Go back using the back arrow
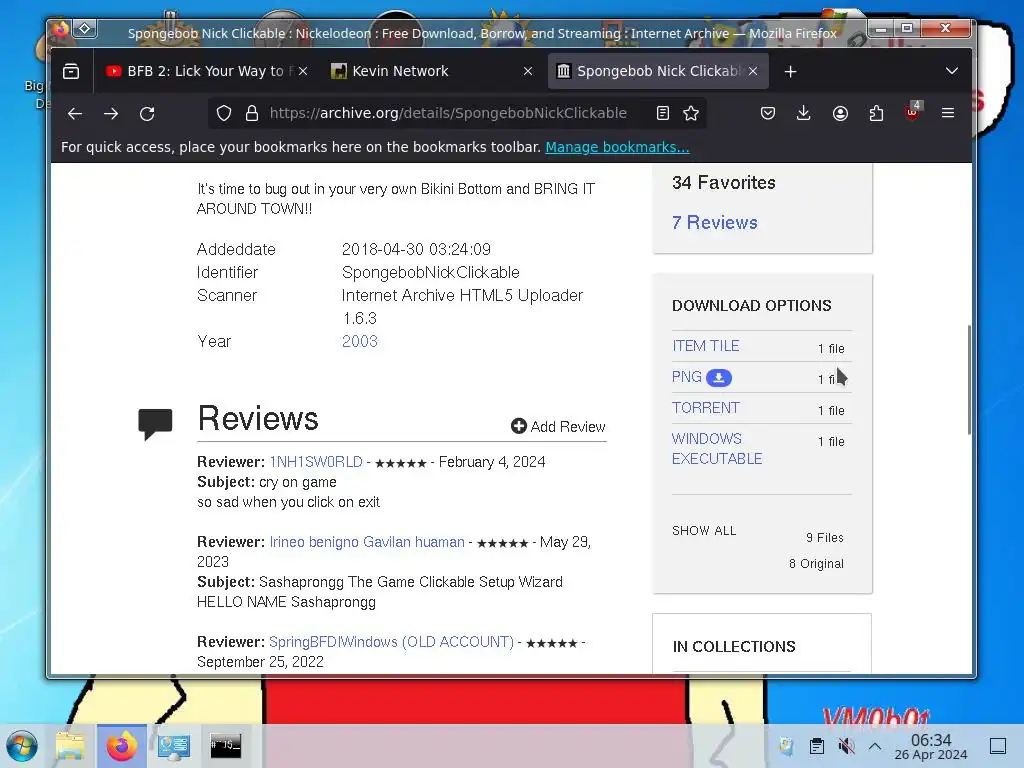 (x=75, y=114)
